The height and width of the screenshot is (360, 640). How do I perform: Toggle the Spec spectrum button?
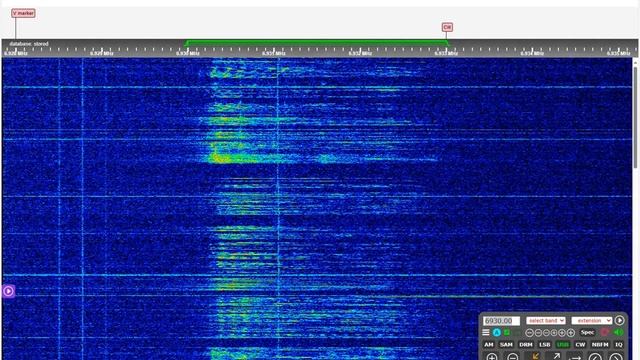588,332
